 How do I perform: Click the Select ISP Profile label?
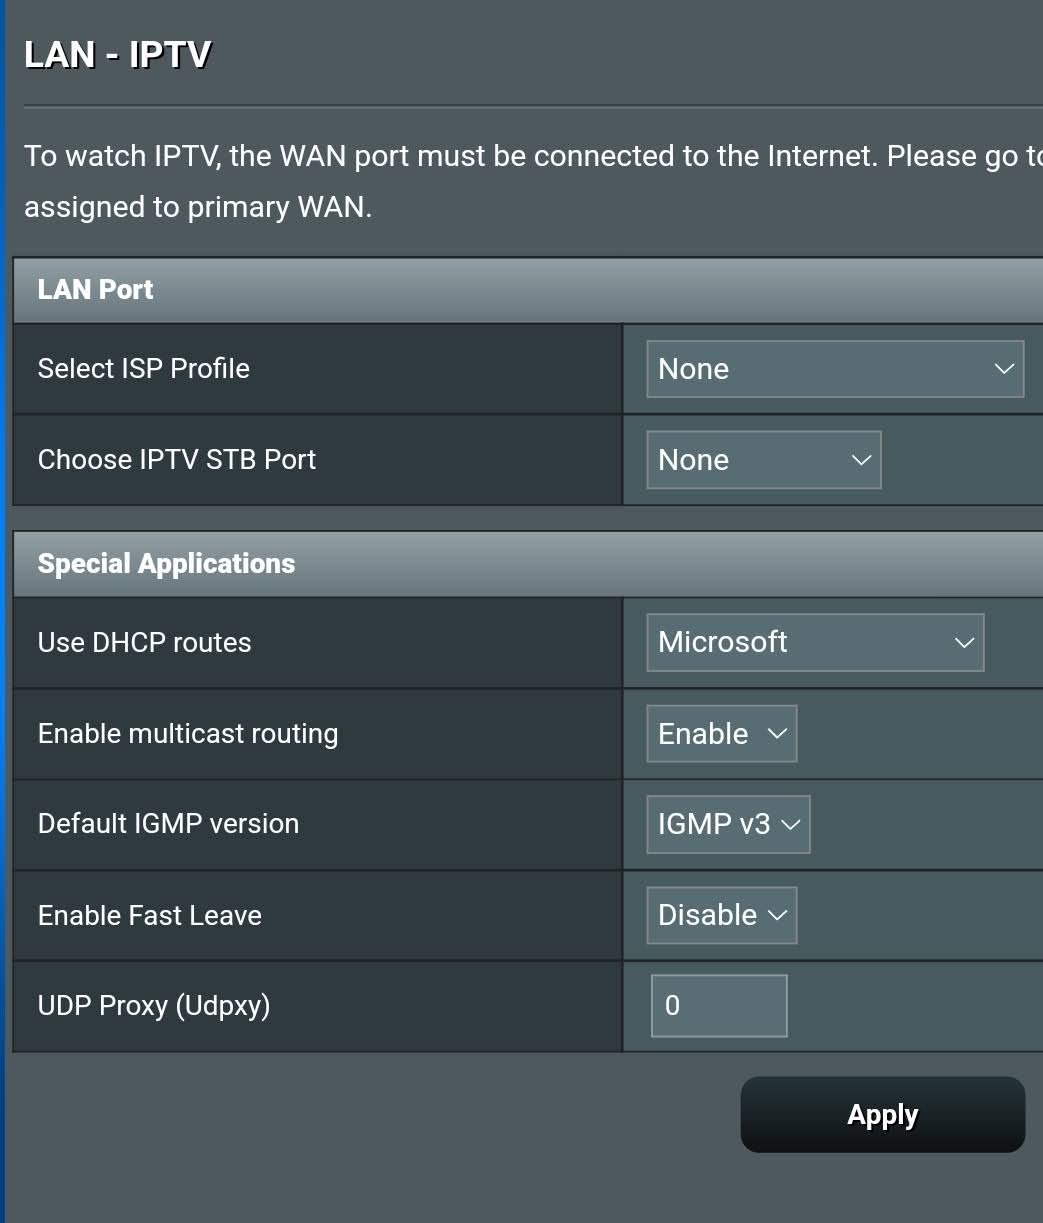pyautogui.click(x=144, y=369)
